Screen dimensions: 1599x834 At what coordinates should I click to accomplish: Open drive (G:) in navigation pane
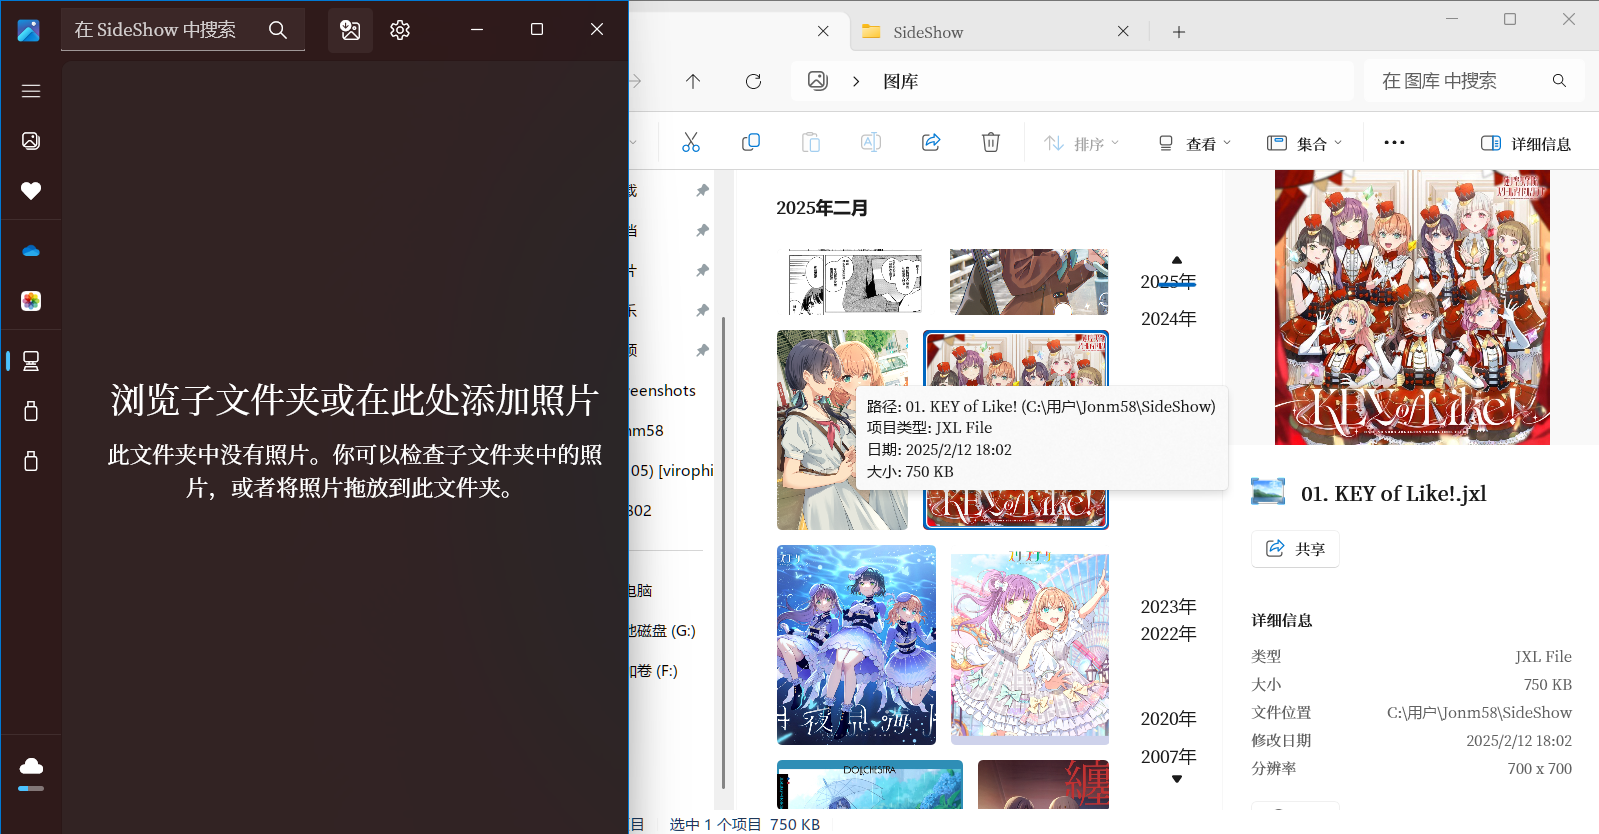coord(664,631)
